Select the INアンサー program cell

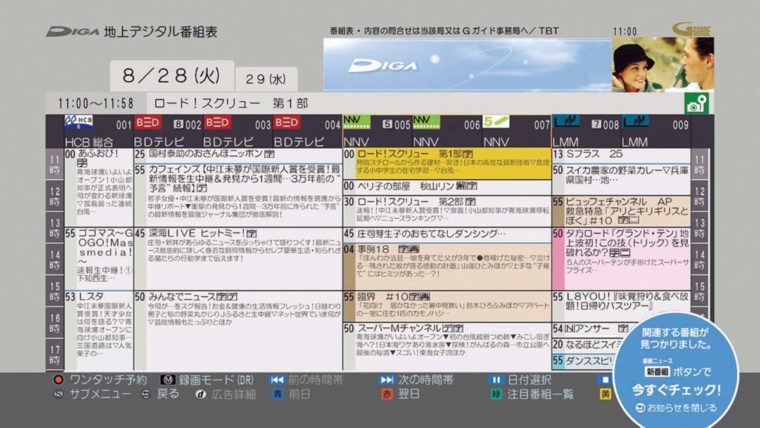[x=590, y=329]
